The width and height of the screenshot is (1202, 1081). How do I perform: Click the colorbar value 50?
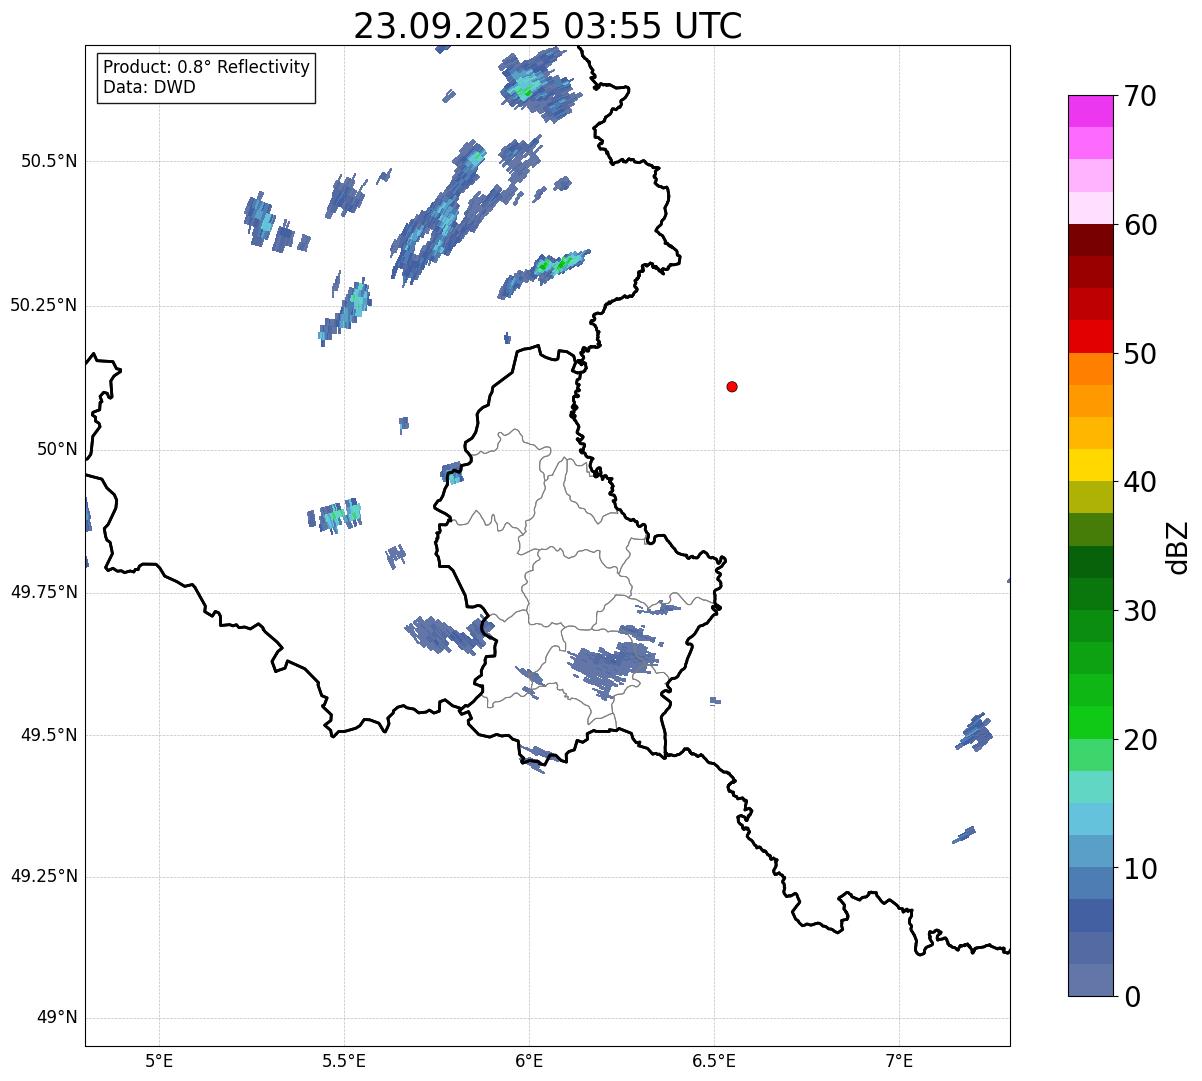pos(1140,354)
